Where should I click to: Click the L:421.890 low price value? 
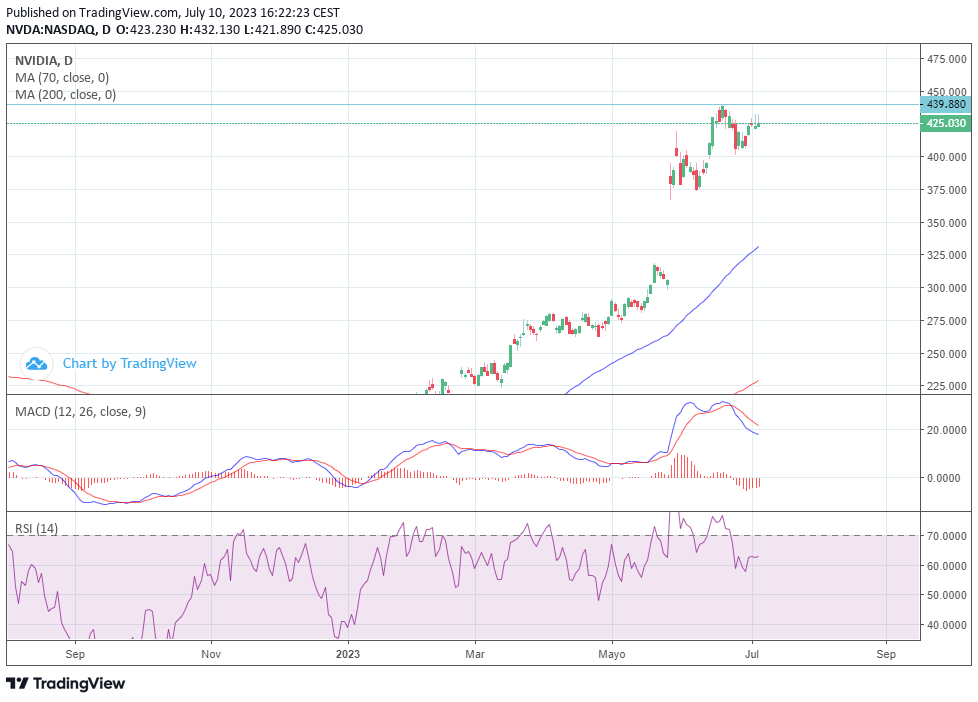click(x=272, y=29)
